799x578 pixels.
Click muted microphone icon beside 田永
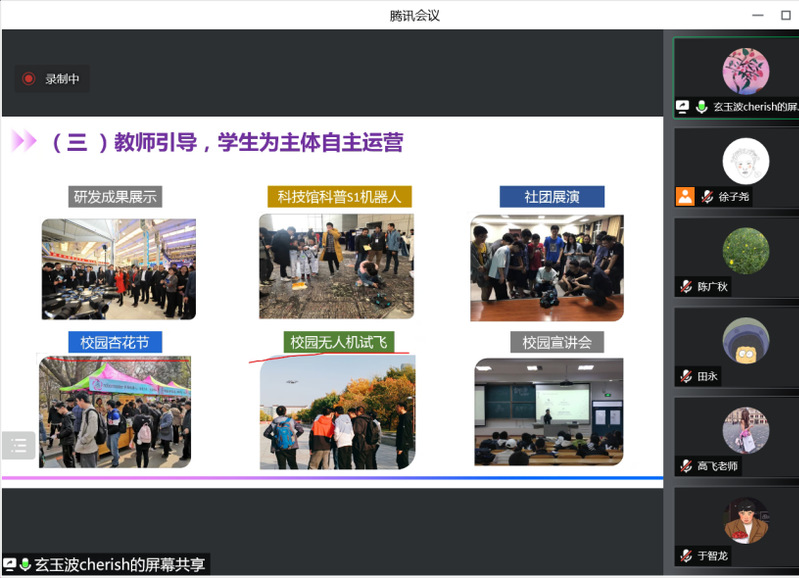click(x=685, y=376)
